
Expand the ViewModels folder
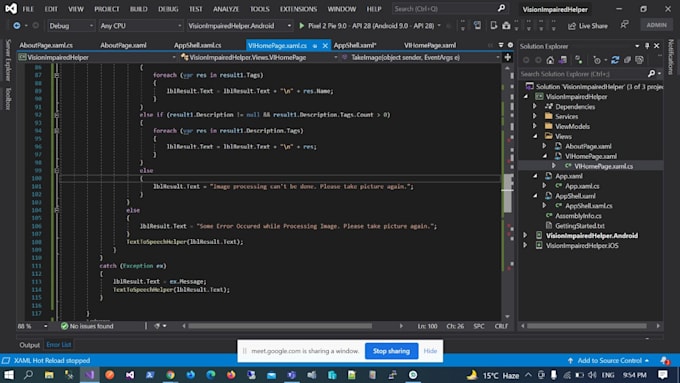click(x=535, y=126)
